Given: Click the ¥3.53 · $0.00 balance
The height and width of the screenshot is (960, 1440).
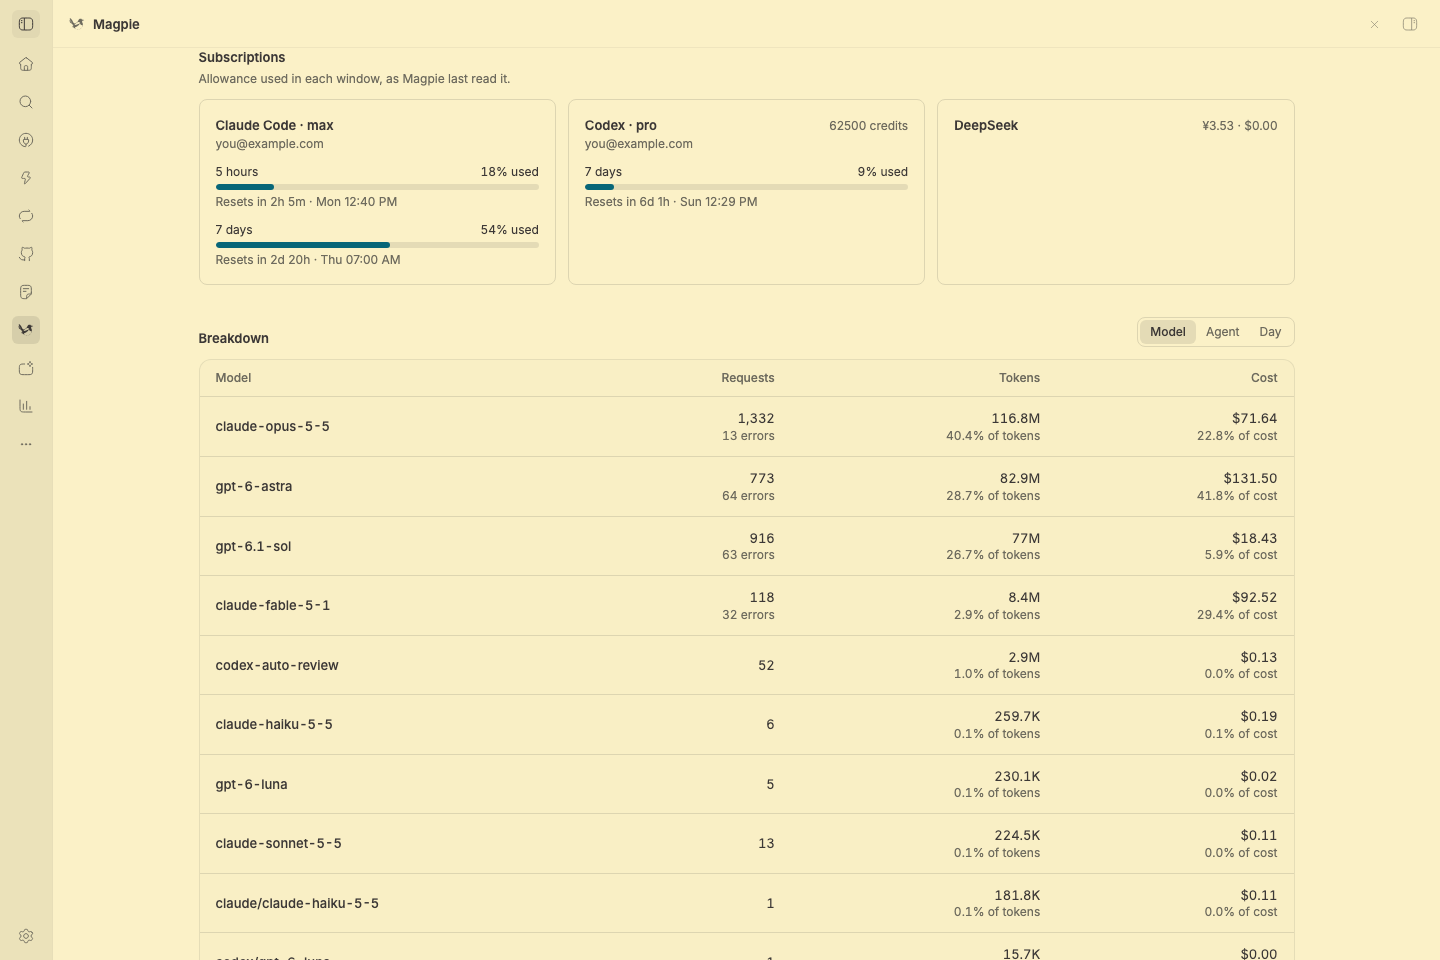Looking at the screenshot, I should [1239, 126].
